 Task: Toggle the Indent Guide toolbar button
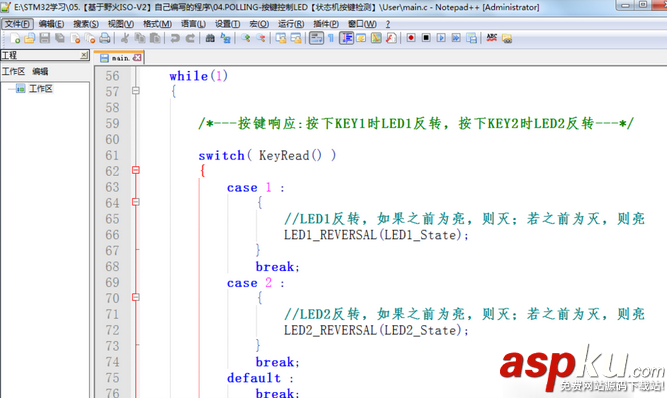tap(346, 38)
